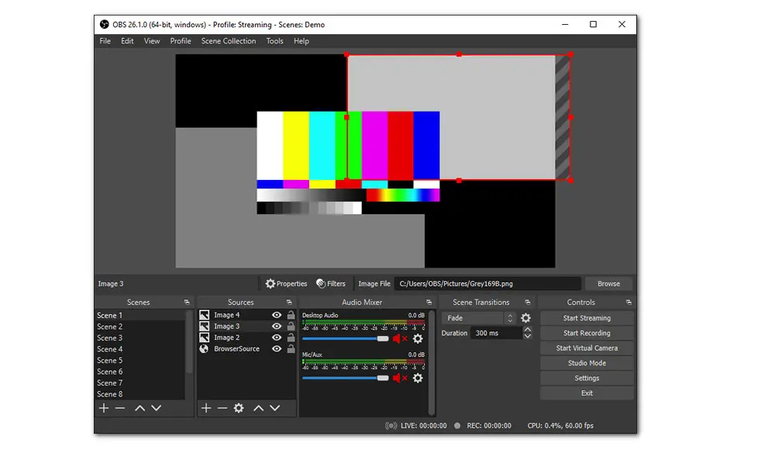Toggle Desktop Audio mute speaker icon
Screen dimensions: 775x450
pyautogui.click(x=399, y=339)
